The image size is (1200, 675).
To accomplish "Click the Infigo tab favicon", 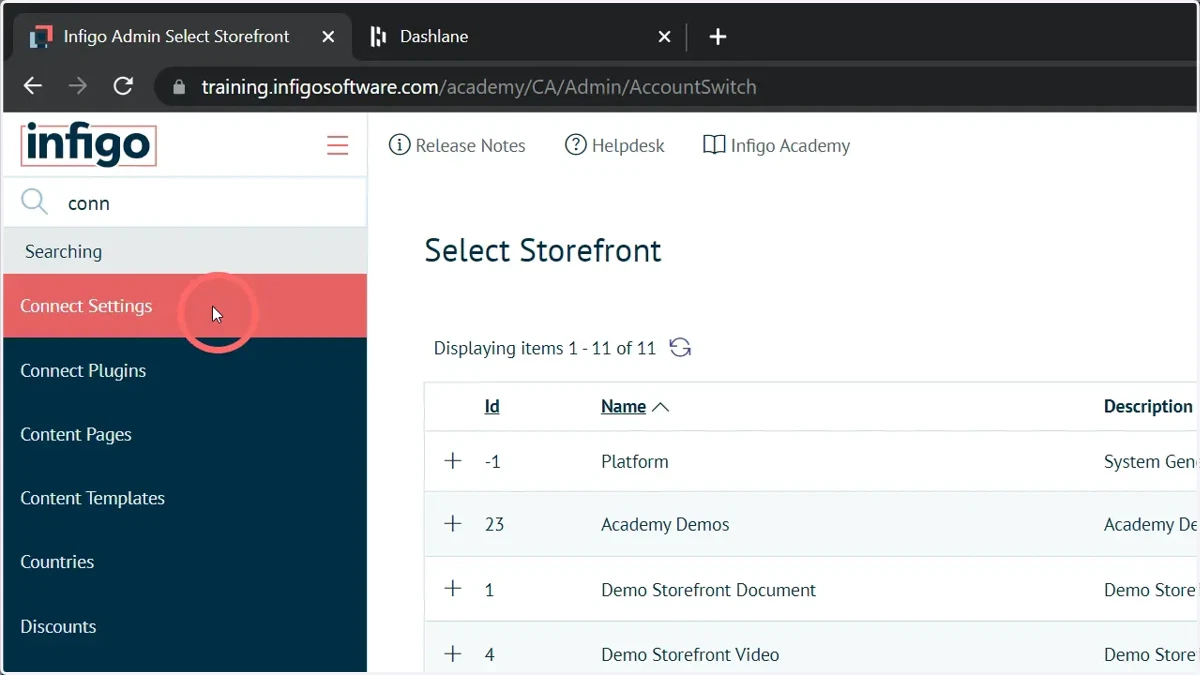I will point(40,37).
